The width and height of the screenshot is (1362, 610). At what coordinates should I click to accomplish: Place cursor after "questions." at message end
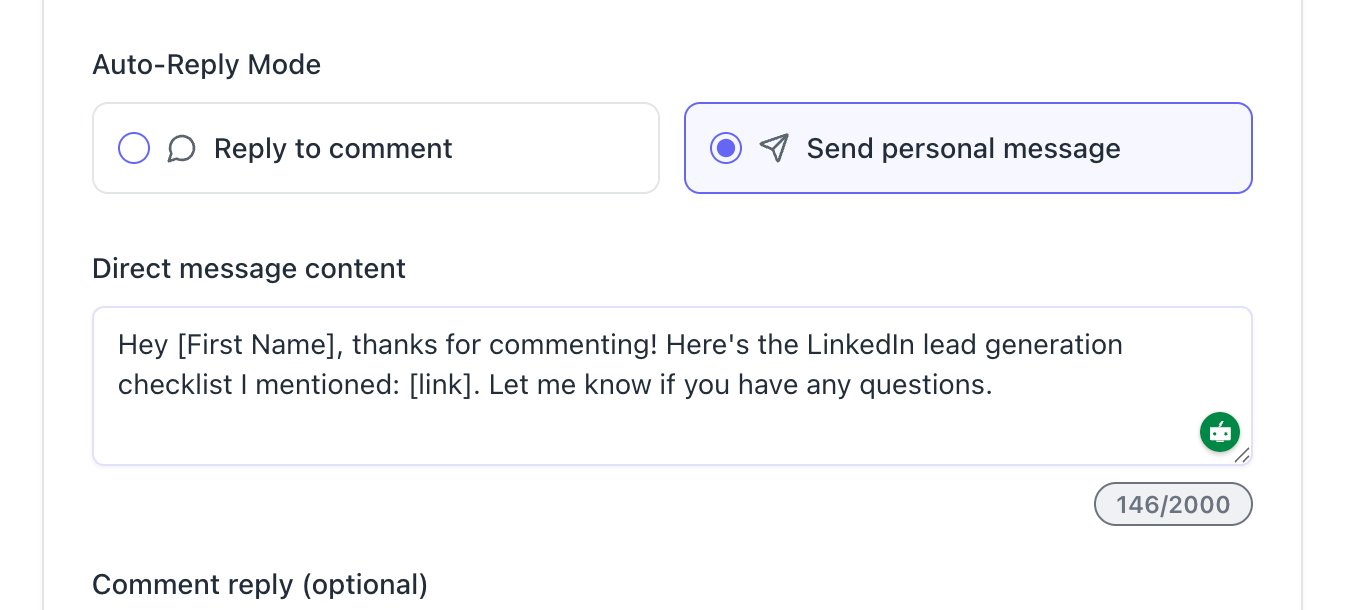994,385
